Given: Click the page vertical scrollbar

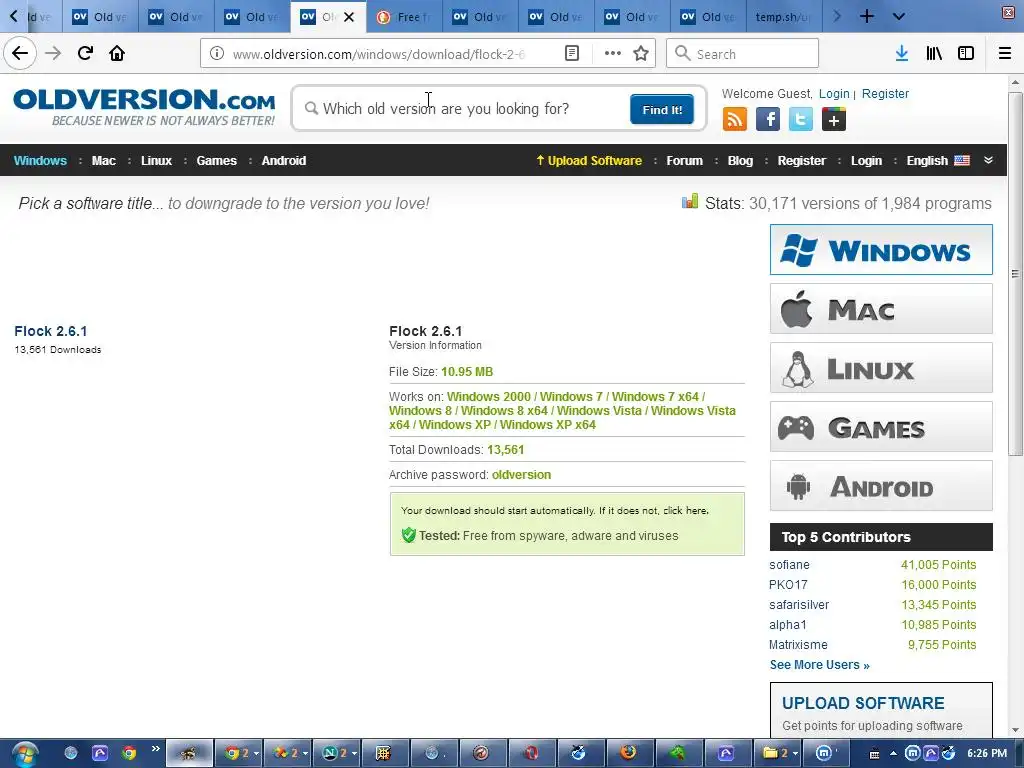Looking at the screenshot, I should click(1015, 273).
